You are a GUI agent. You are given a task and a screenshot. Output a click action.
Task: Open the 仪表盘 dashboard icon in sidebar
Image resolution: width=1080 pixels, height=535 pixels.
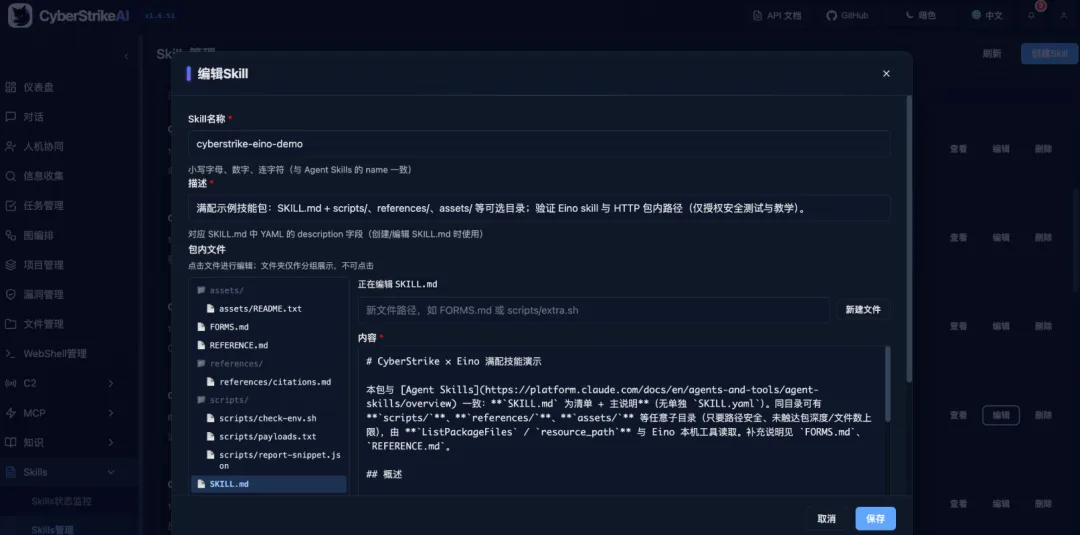(10, 87)
